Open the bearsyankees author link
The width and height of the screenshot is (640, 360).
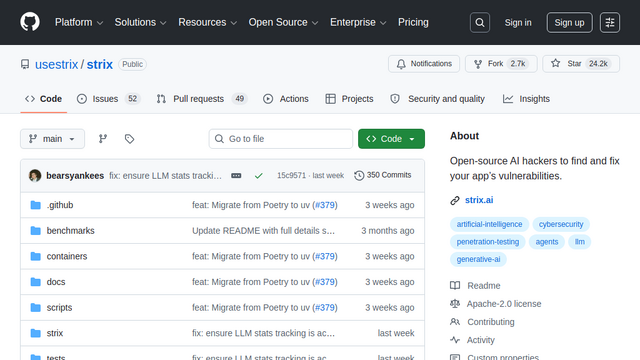pyautogui.click(x=75, y=176)
